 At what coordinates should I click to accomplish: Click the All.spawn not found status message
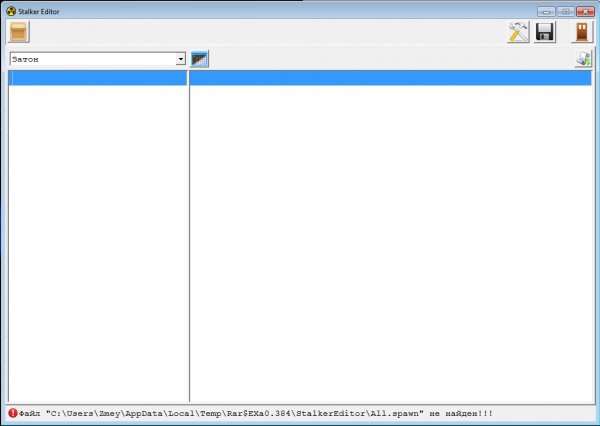[x=255, y=413]
